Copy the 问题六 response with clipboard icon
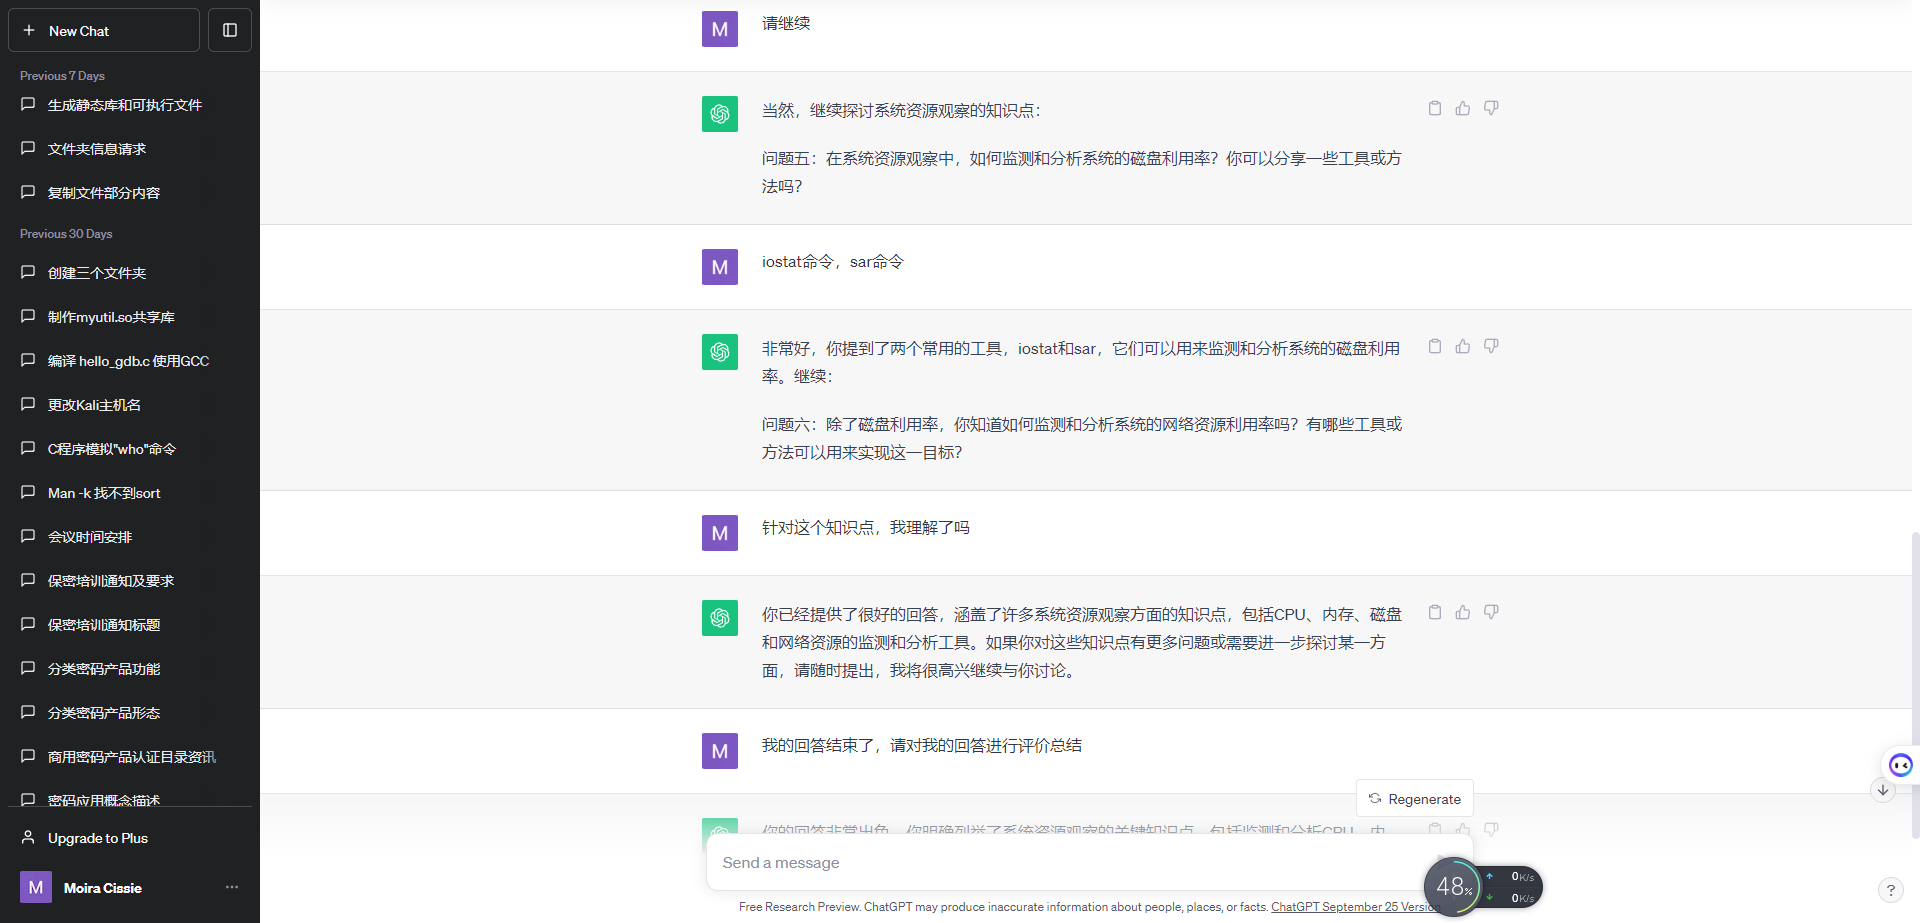The width and height of the screenshot is (1920, 923). (x=1435, y=346)
